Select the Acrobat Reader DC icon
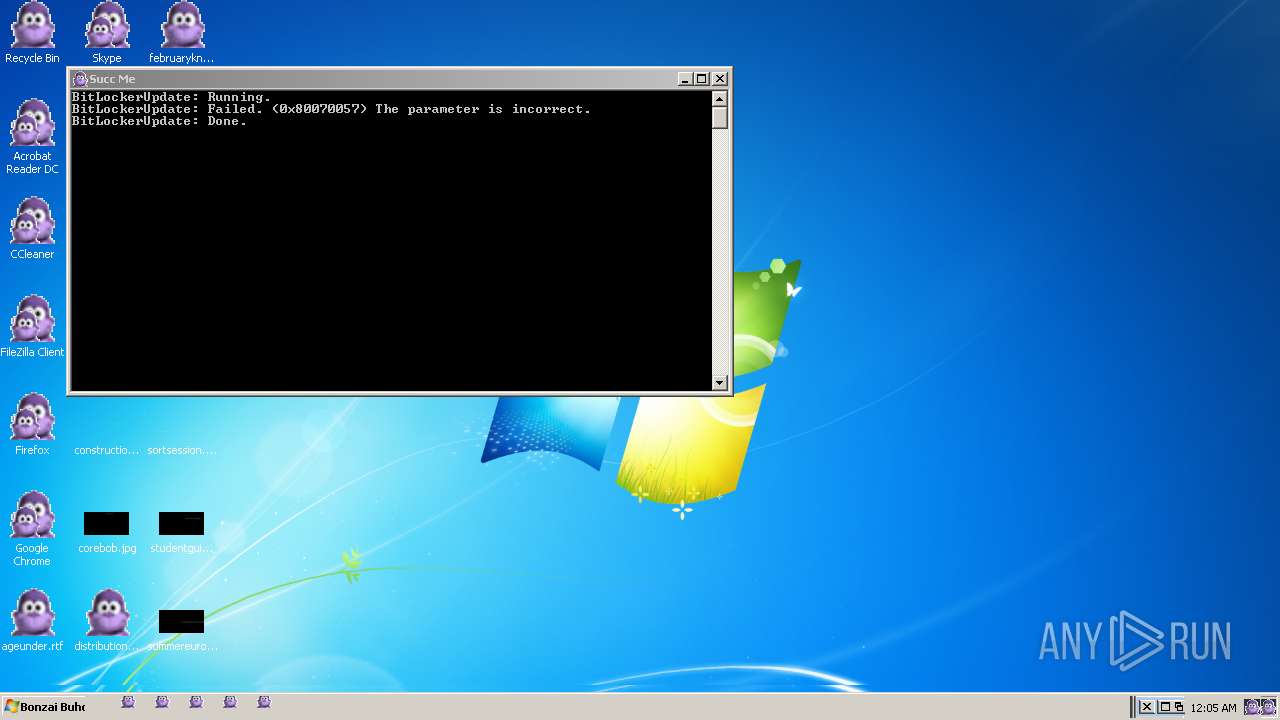The width and height of the screenshot is (1280, 720). click(x=32, y=136)
